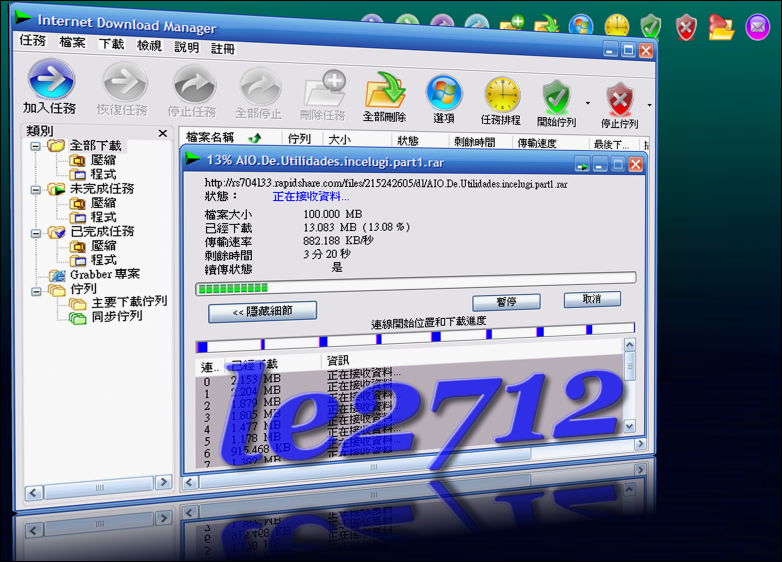Open dropdown arrow next to 開始佇列
The height and width of the screenshot is (562, 782).
tap(588, 103)
